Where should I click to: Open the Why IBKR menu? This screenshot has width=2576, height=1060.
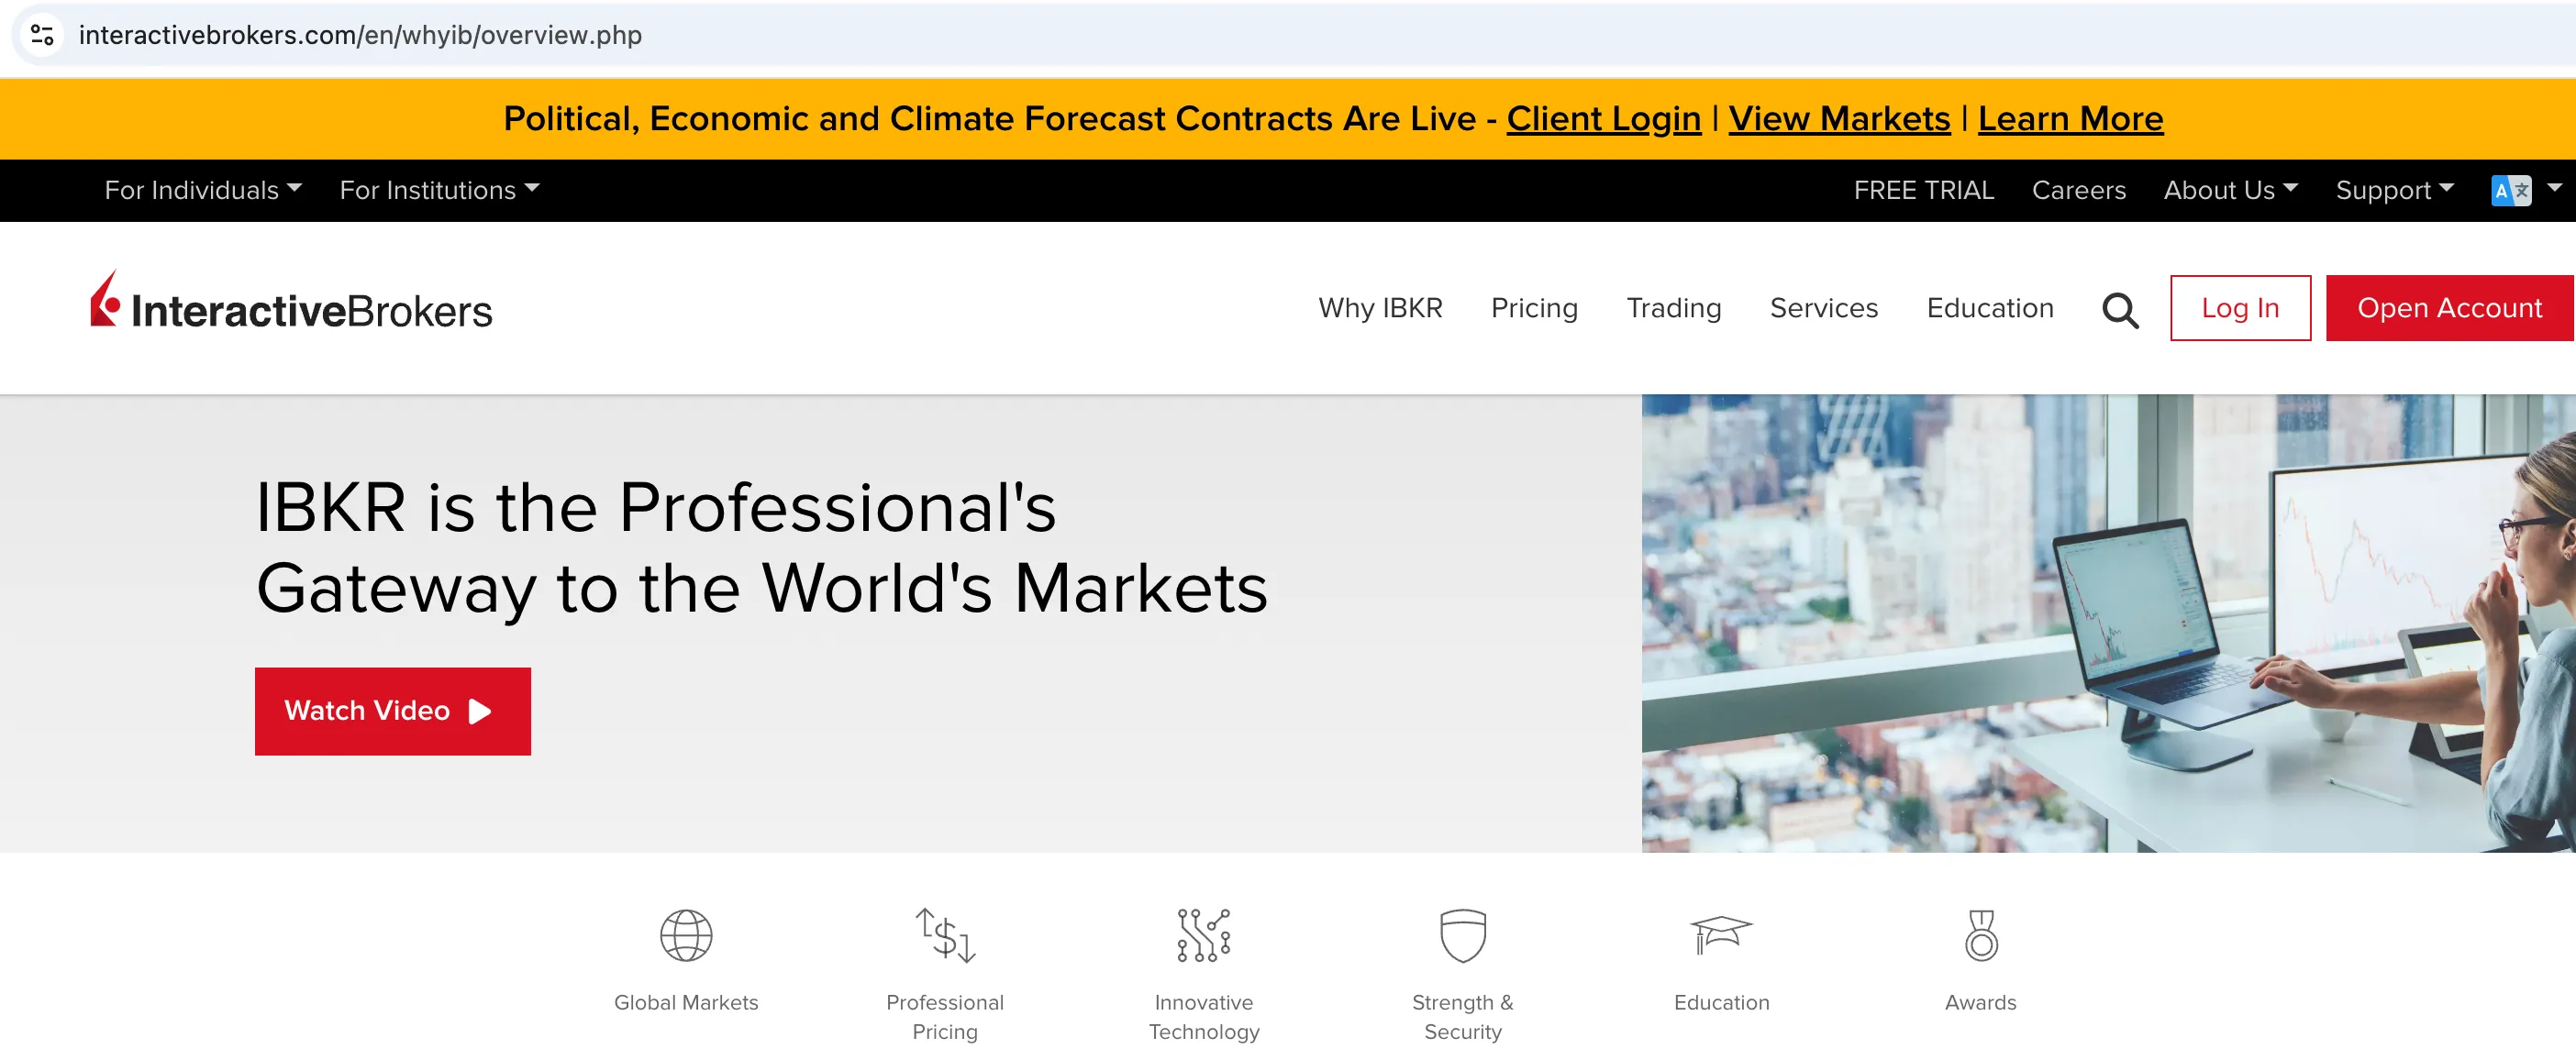click(1380, 308)
